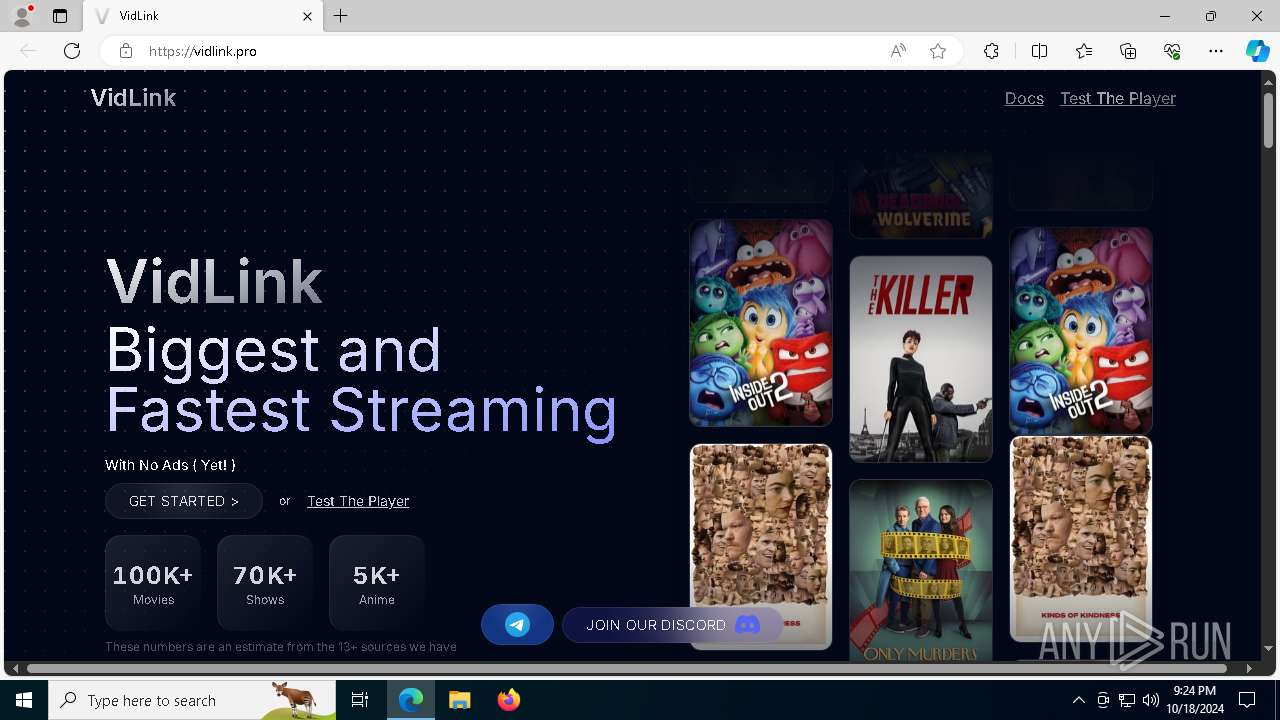The image size is (1280, 720).
Task: Open Task View on taskbar
Action: pos(360,700)
